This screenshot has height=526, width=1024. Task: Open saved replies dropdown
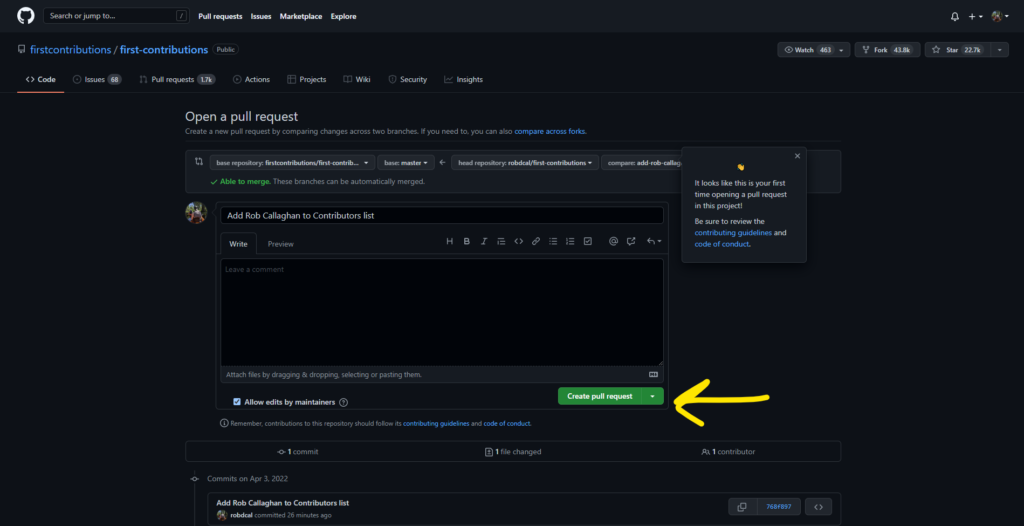(654, 241)
